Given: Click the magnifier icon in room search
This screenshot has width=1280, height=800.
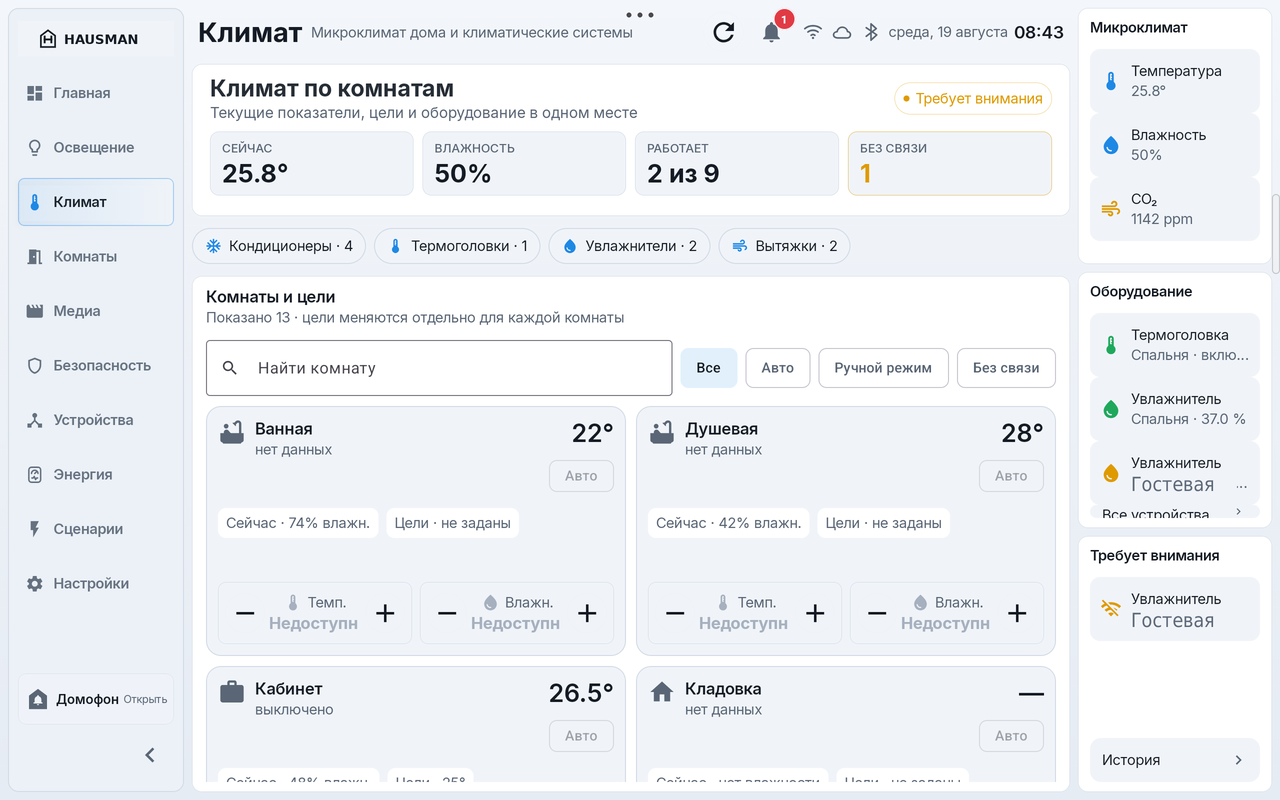Looking at the screenshot, I should [230, 368].
